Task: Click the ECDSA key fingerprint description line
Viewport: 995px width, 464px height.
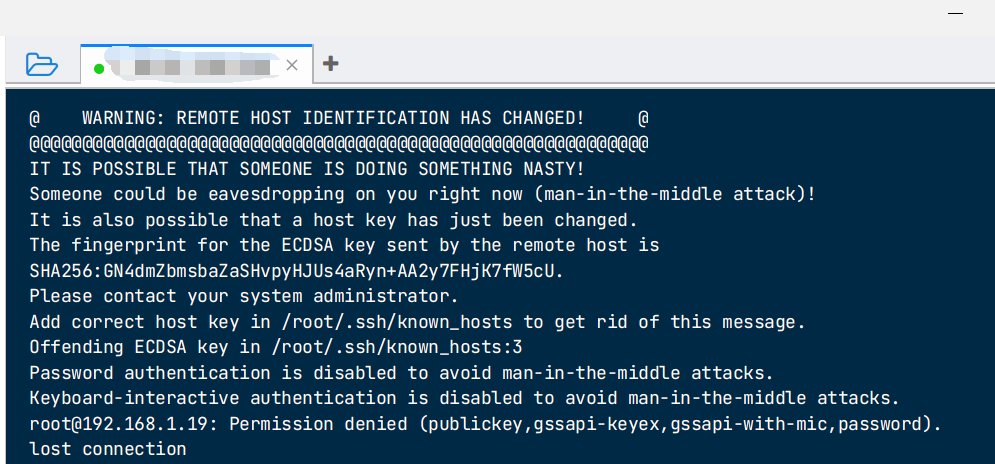Action: [345, 245]
